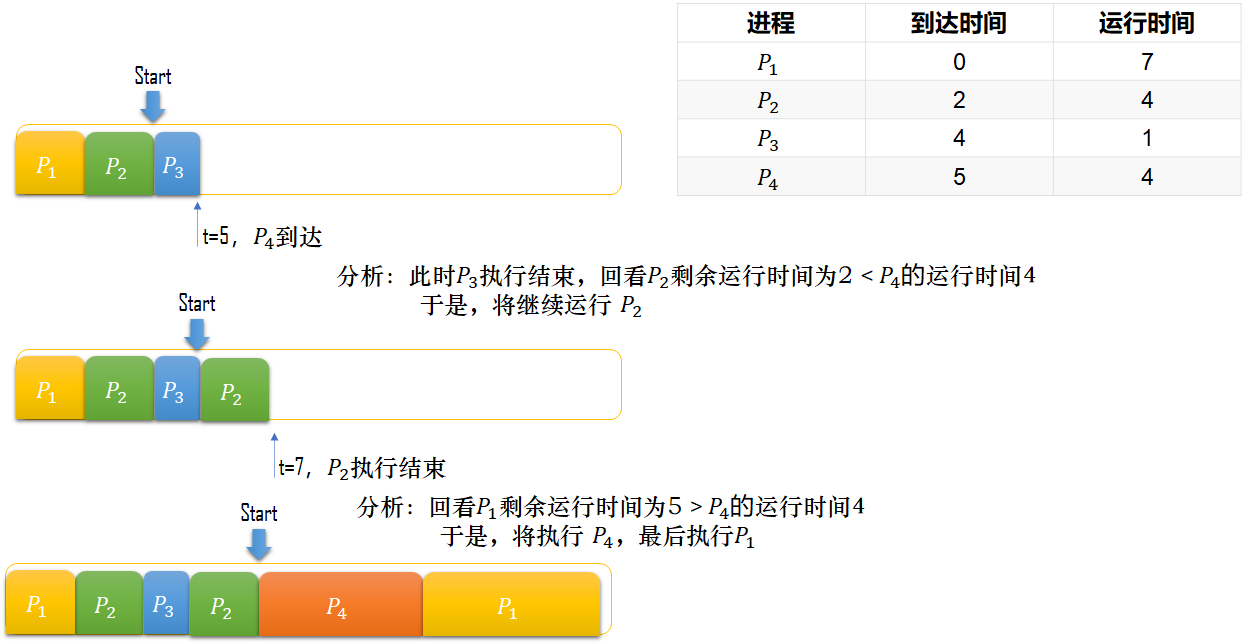Click the Start arrow above the middle timeline
1242x644 pixels.
(x=196, y=328)
